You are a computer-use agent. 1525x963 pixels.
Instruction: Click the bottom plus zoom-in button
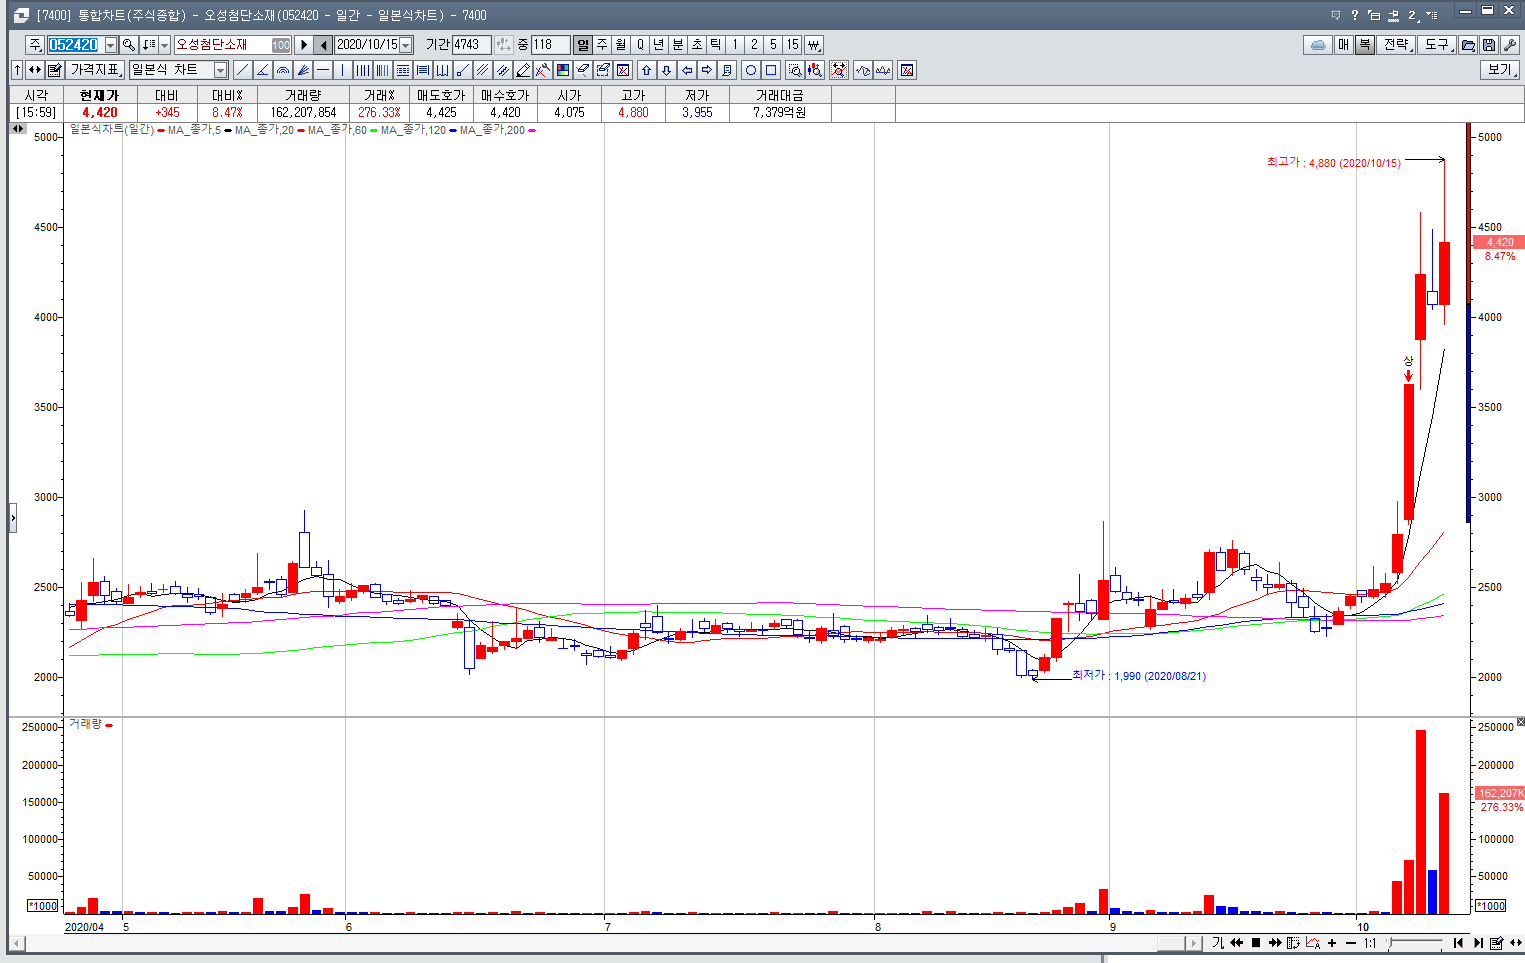tap(1332, 943)
